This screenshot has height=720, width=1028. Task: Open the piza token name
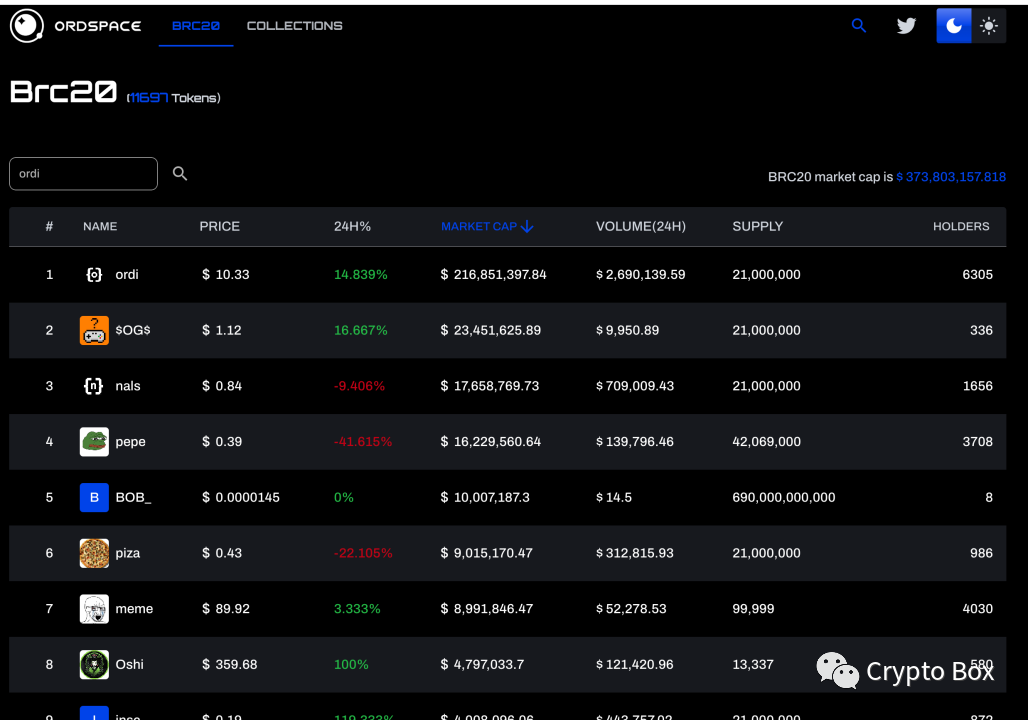pos(128,553)
